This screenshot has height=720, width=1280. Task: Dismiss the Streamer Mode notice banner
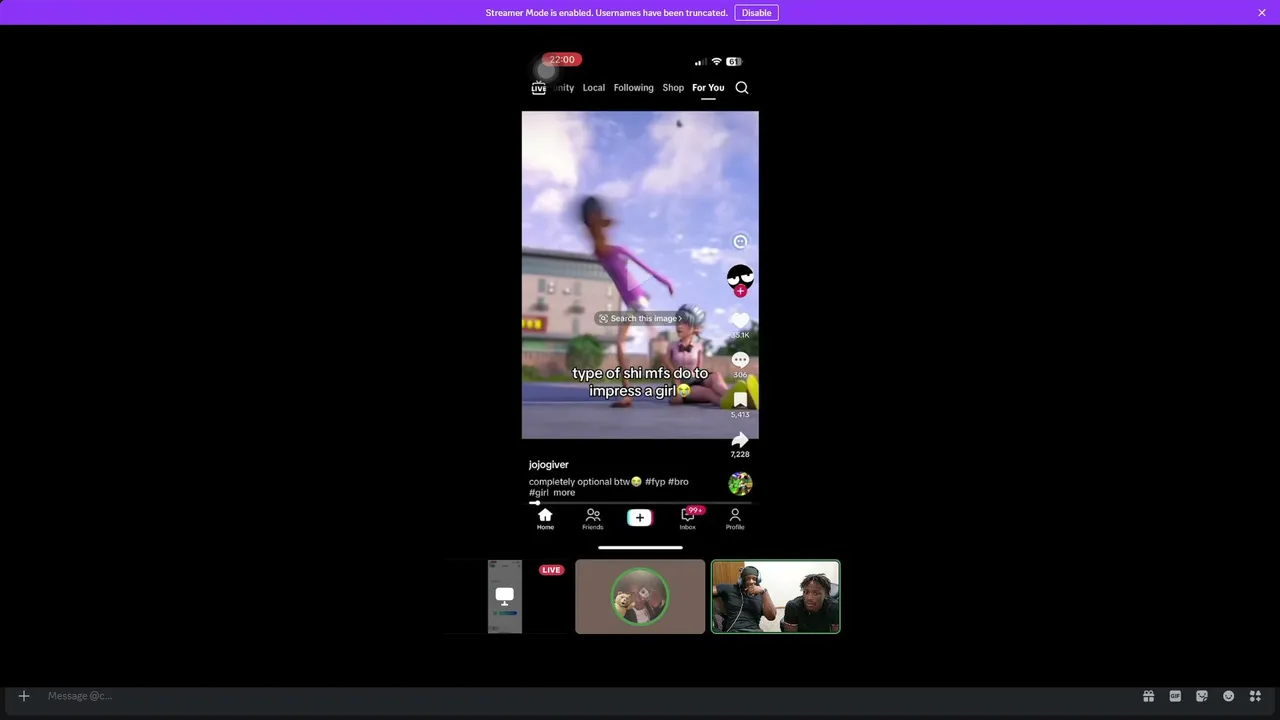pyautogui.click(x=1262, y=13)
